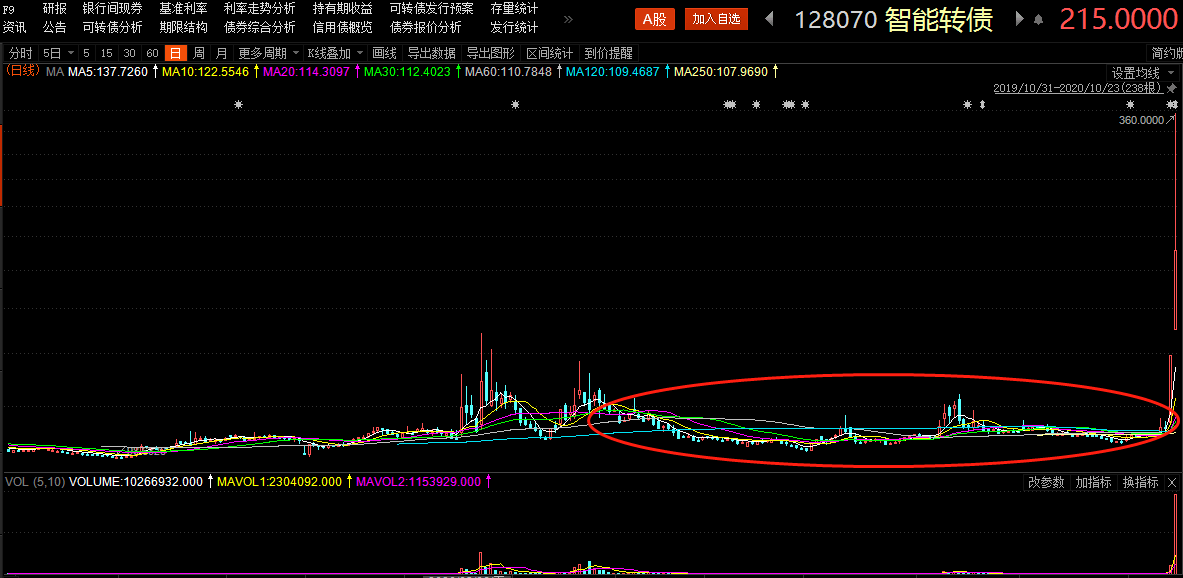Select the 60-minute chart period
The image size is (1183, 578).
151,53
